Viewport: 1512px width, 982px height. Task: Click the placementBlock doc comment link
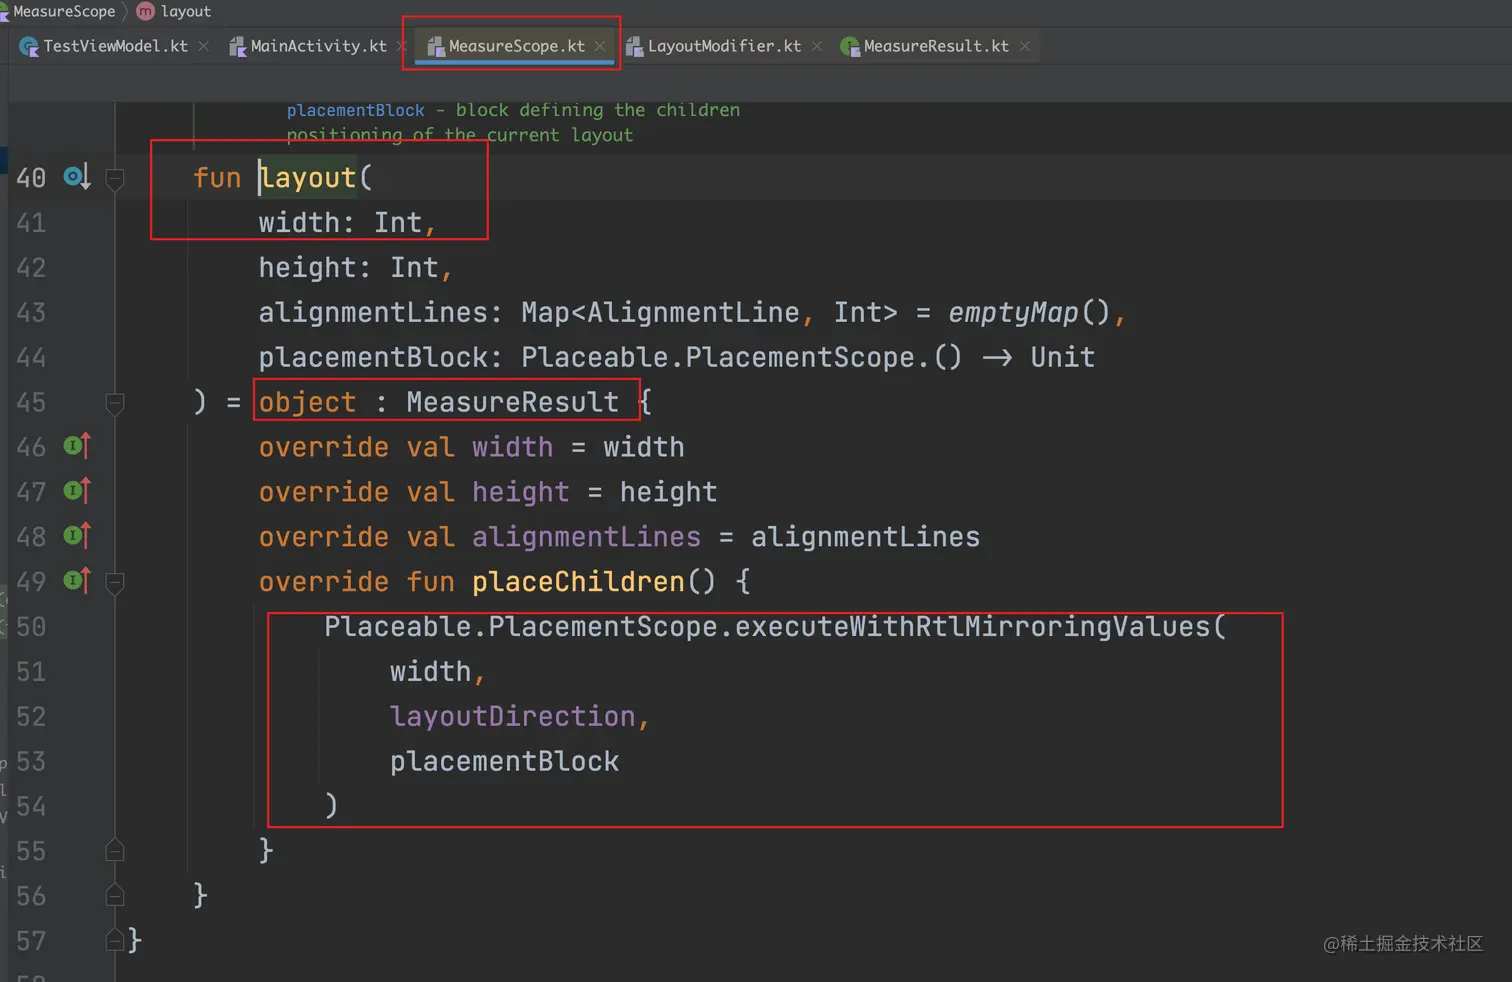click(x=355, y=110)
